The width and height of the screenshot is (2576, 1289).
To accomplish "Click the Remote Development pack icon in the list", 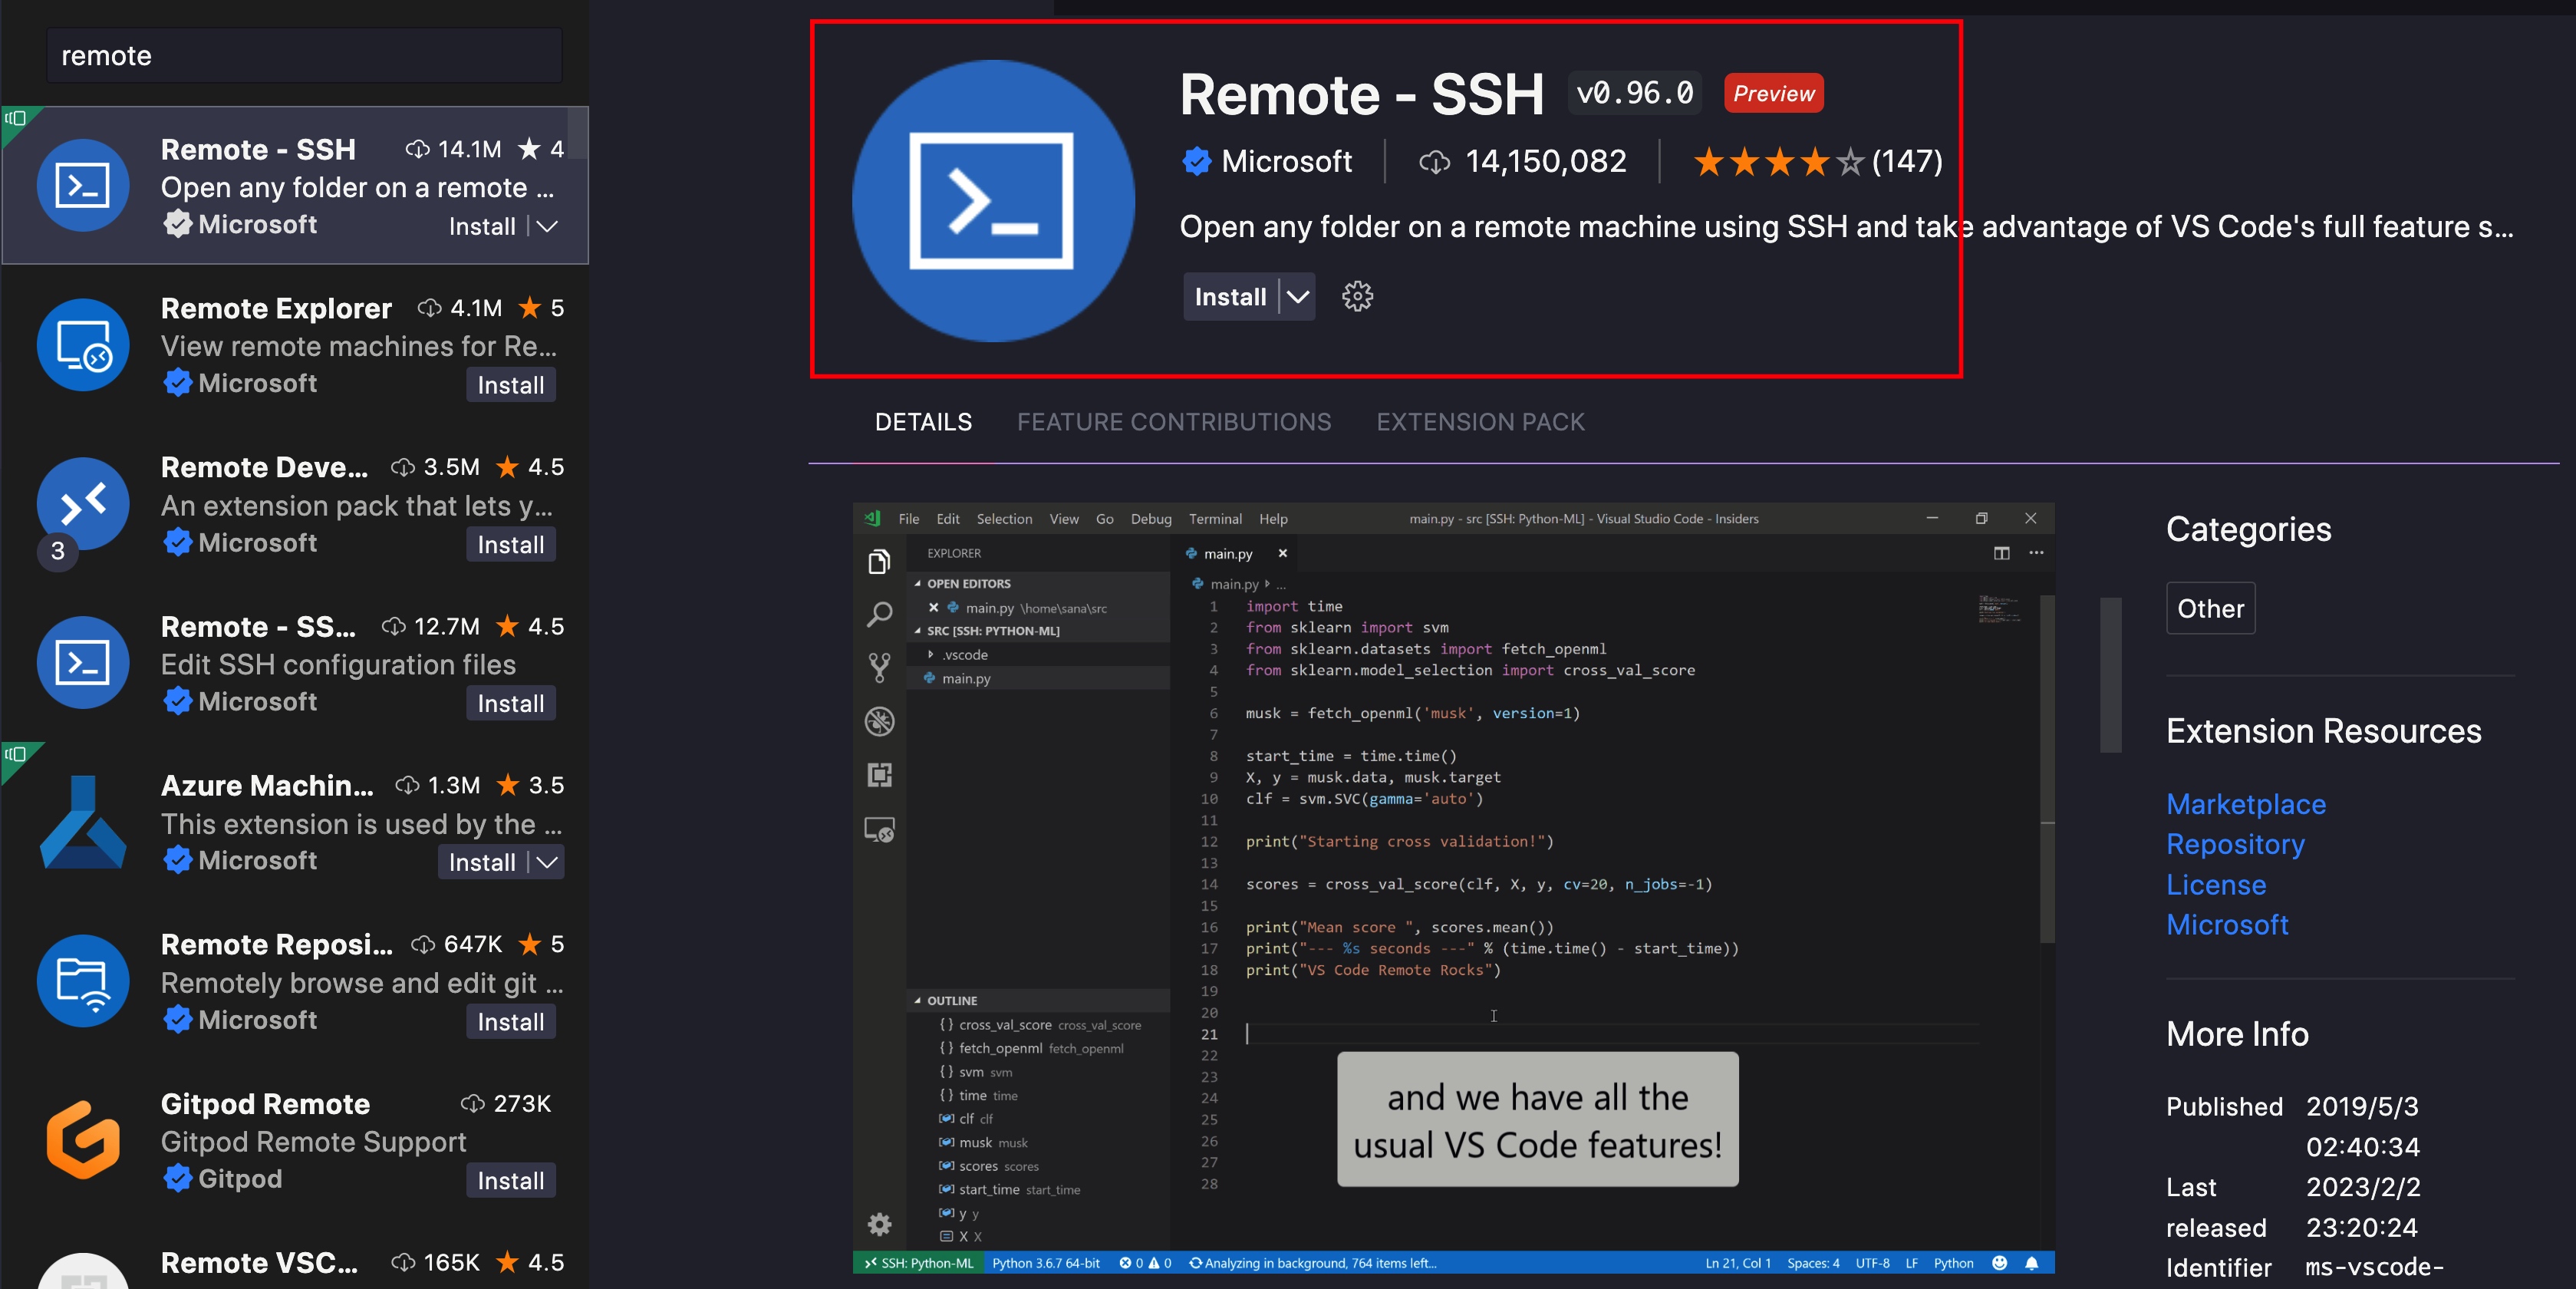I will (x=83, y=504).
